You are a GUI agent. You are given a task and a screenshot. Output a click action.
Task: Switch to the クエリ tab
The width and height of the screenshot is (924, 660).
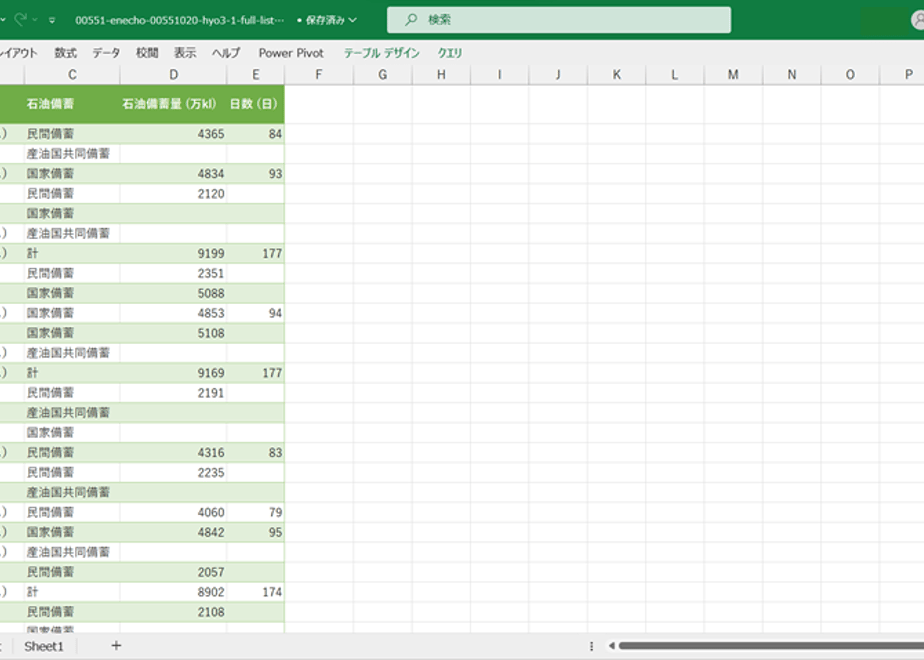450,53
